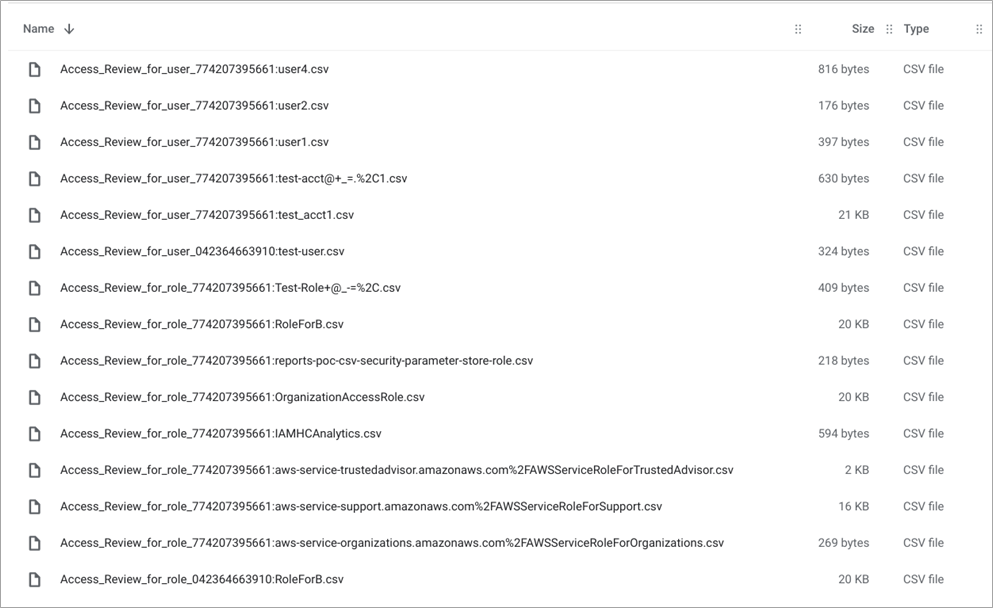993x608 pixels.
Task: Click file icon for 042364663910:RoleForB.csv
Action: tap(35, 580)
